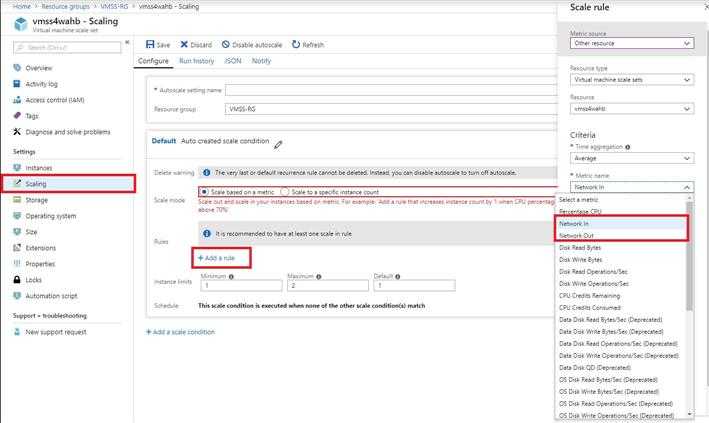Image resolution: width=709 pixels, height=423 pixels.
Task: Click Add a scale condition link
Action: tap(180, 332)
